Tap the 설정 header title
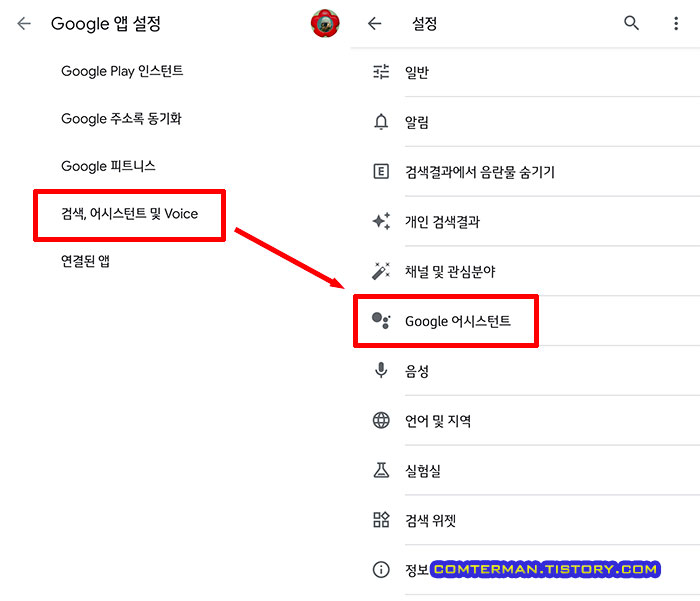700x601 pixels. (424, 23)
